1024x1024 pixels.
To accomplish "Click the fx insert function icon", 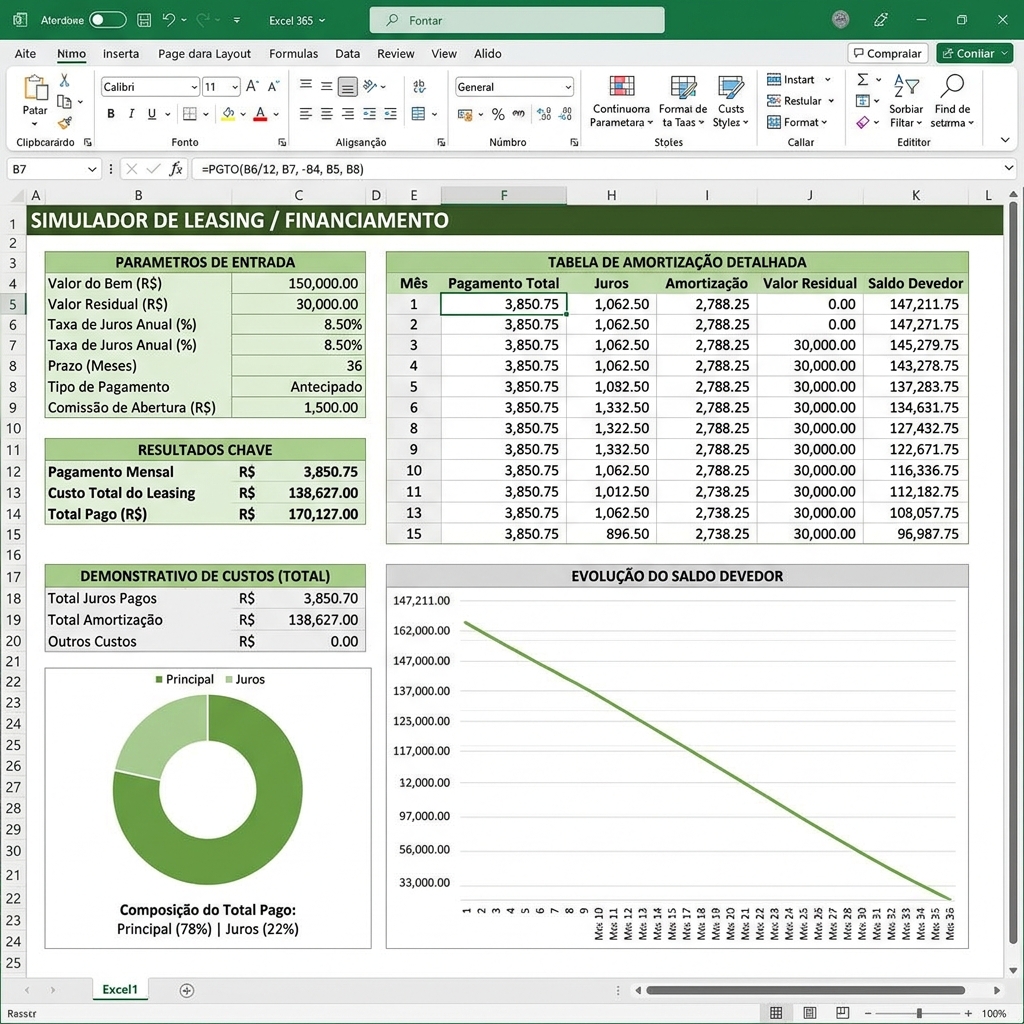I will coord(176,169).
